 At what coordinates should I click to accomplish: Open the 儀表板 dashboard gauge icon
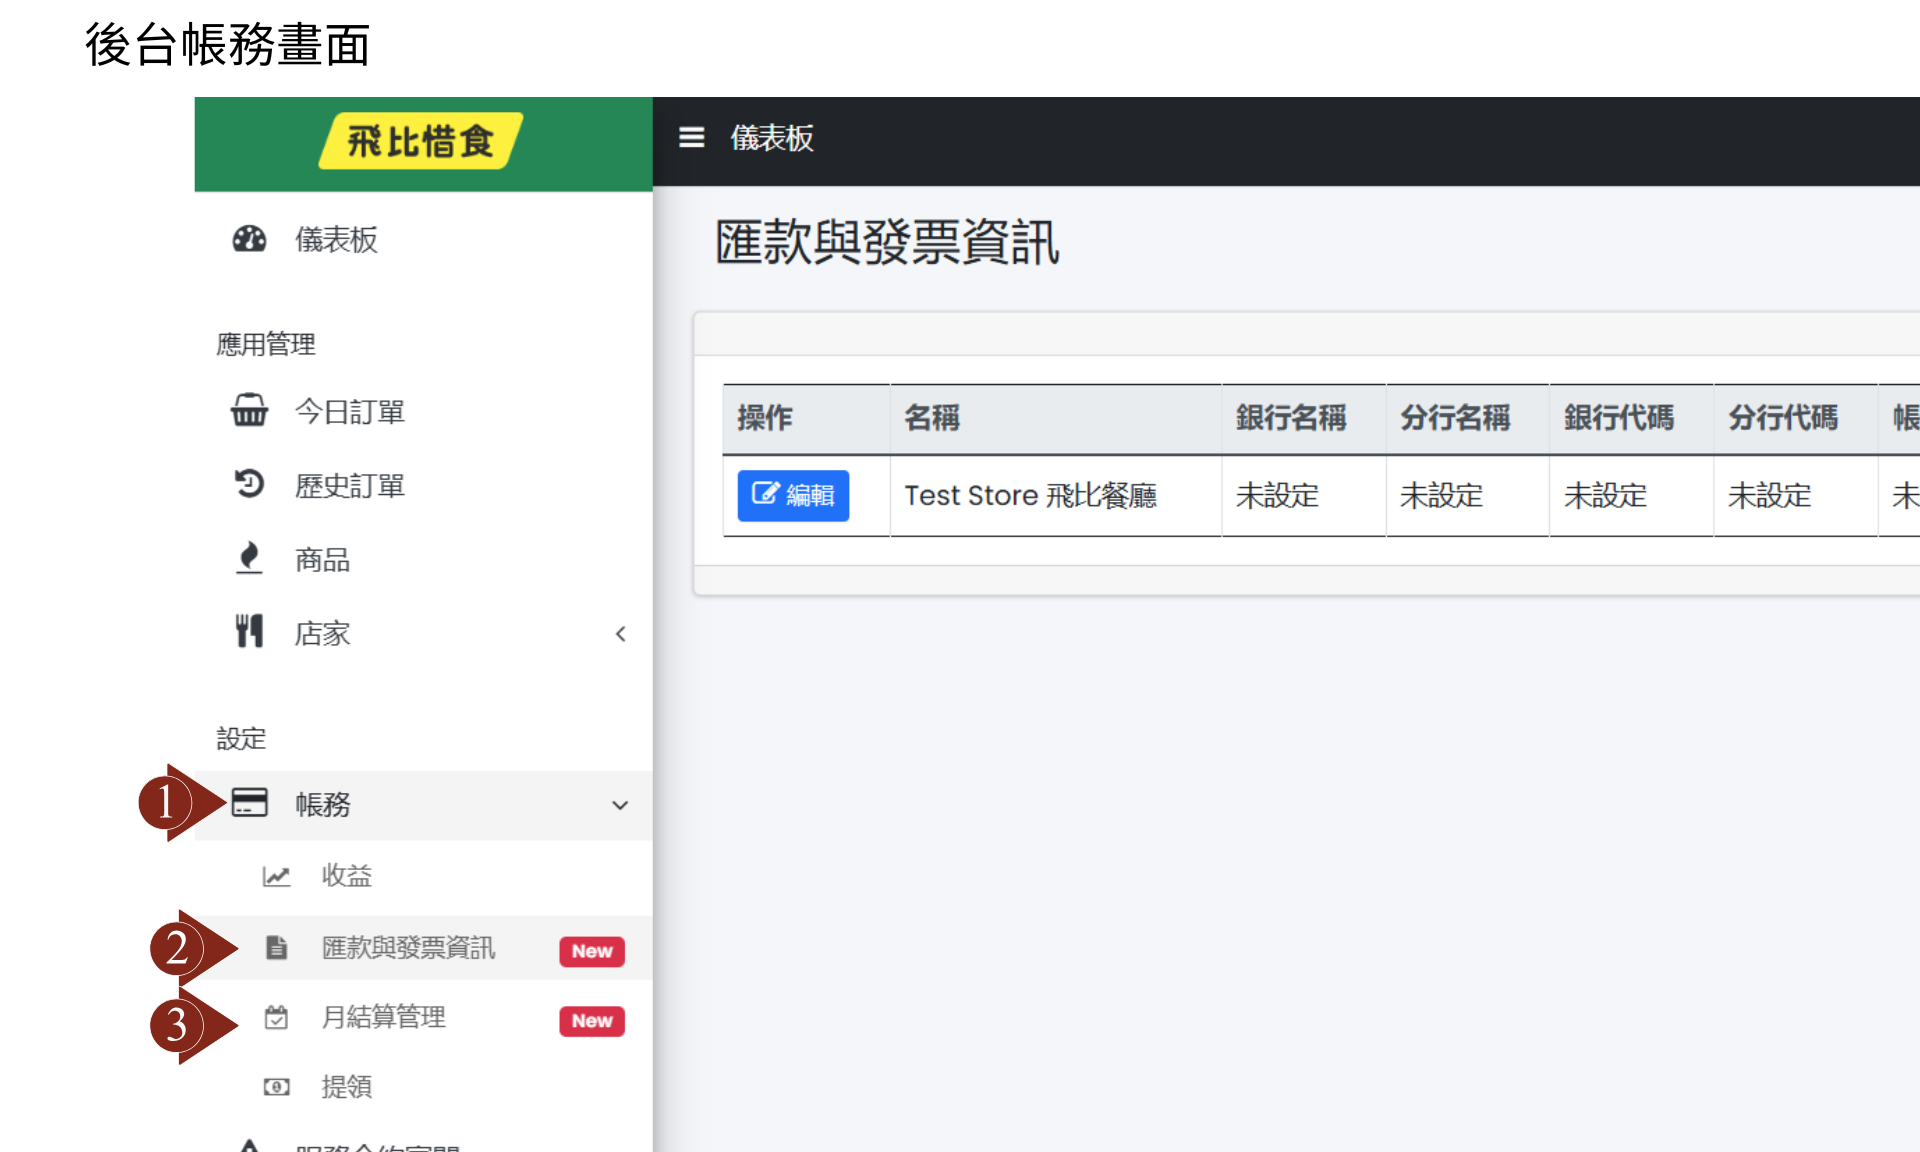[x=249, y=239]
